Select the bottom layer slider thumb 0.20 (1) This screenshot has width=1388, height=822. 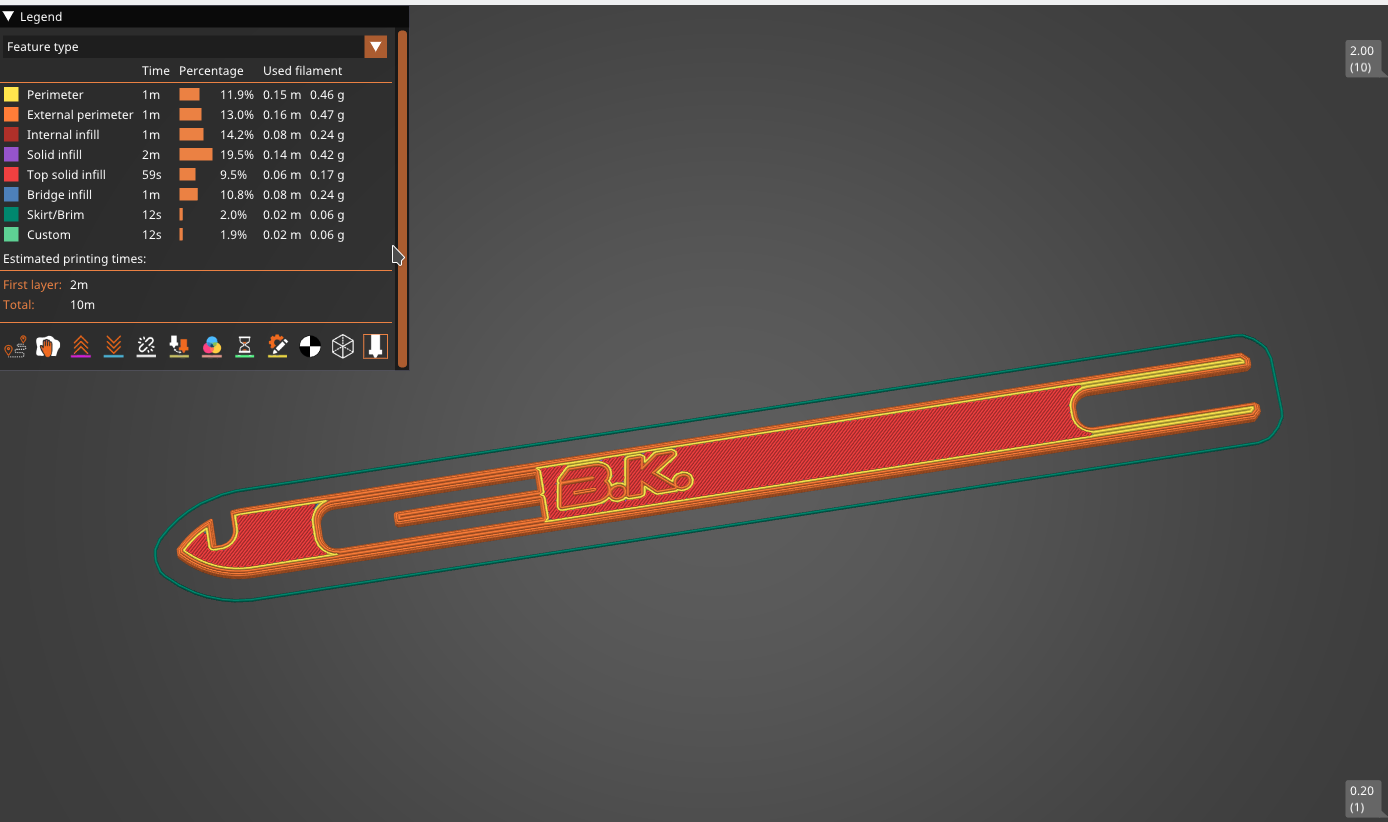pyautogui.click(x=1363, y=798)
